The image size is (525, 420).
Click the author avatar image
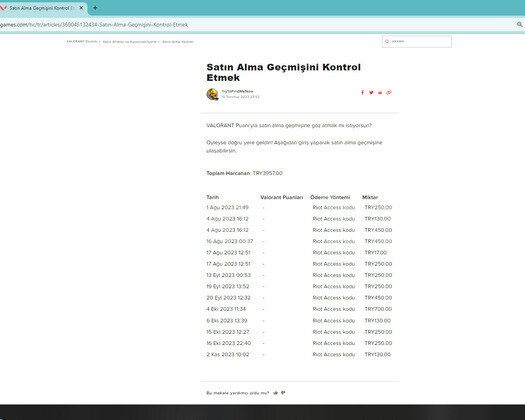coord(212,94)
